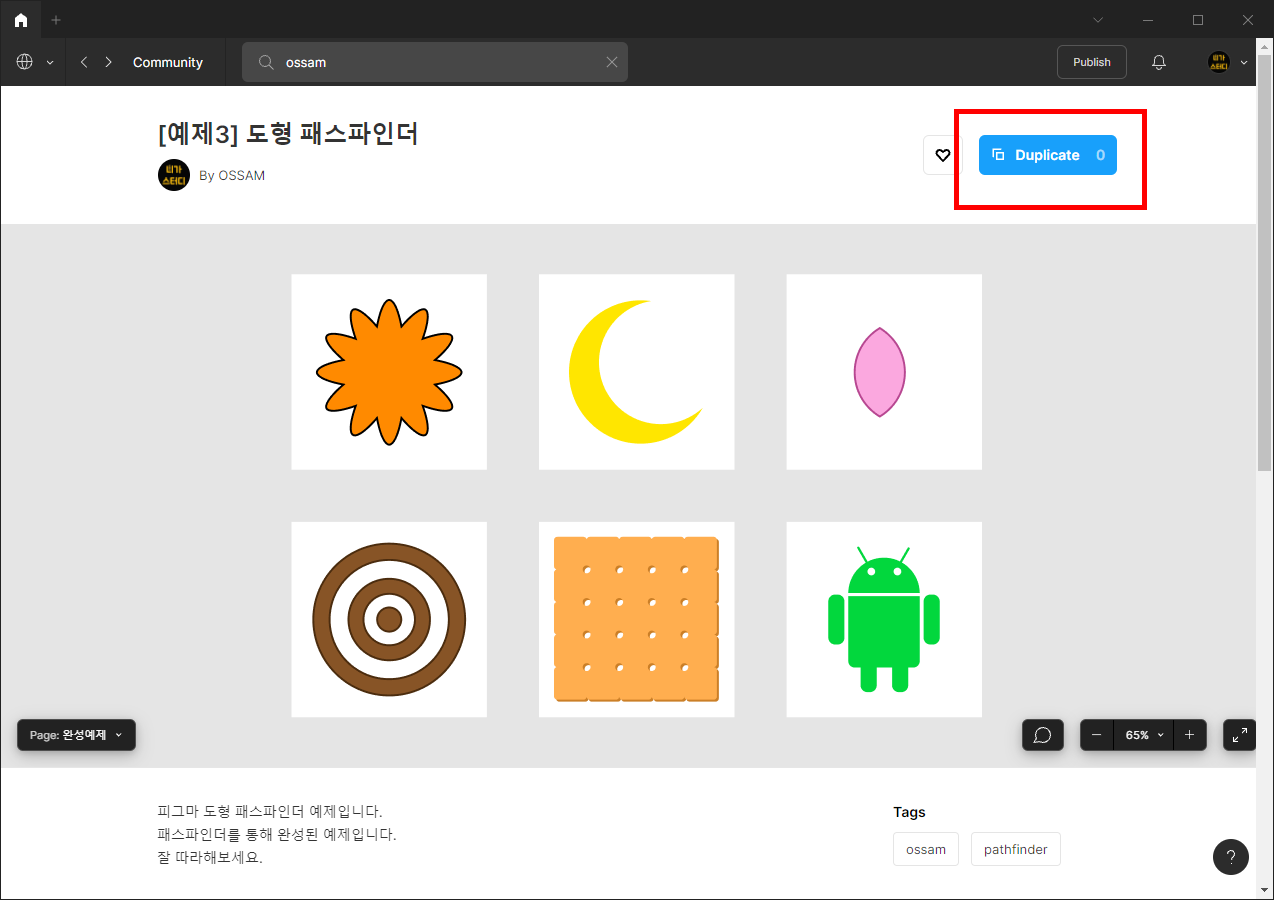
Task: Open the Home tab icon
Action: 21,20
